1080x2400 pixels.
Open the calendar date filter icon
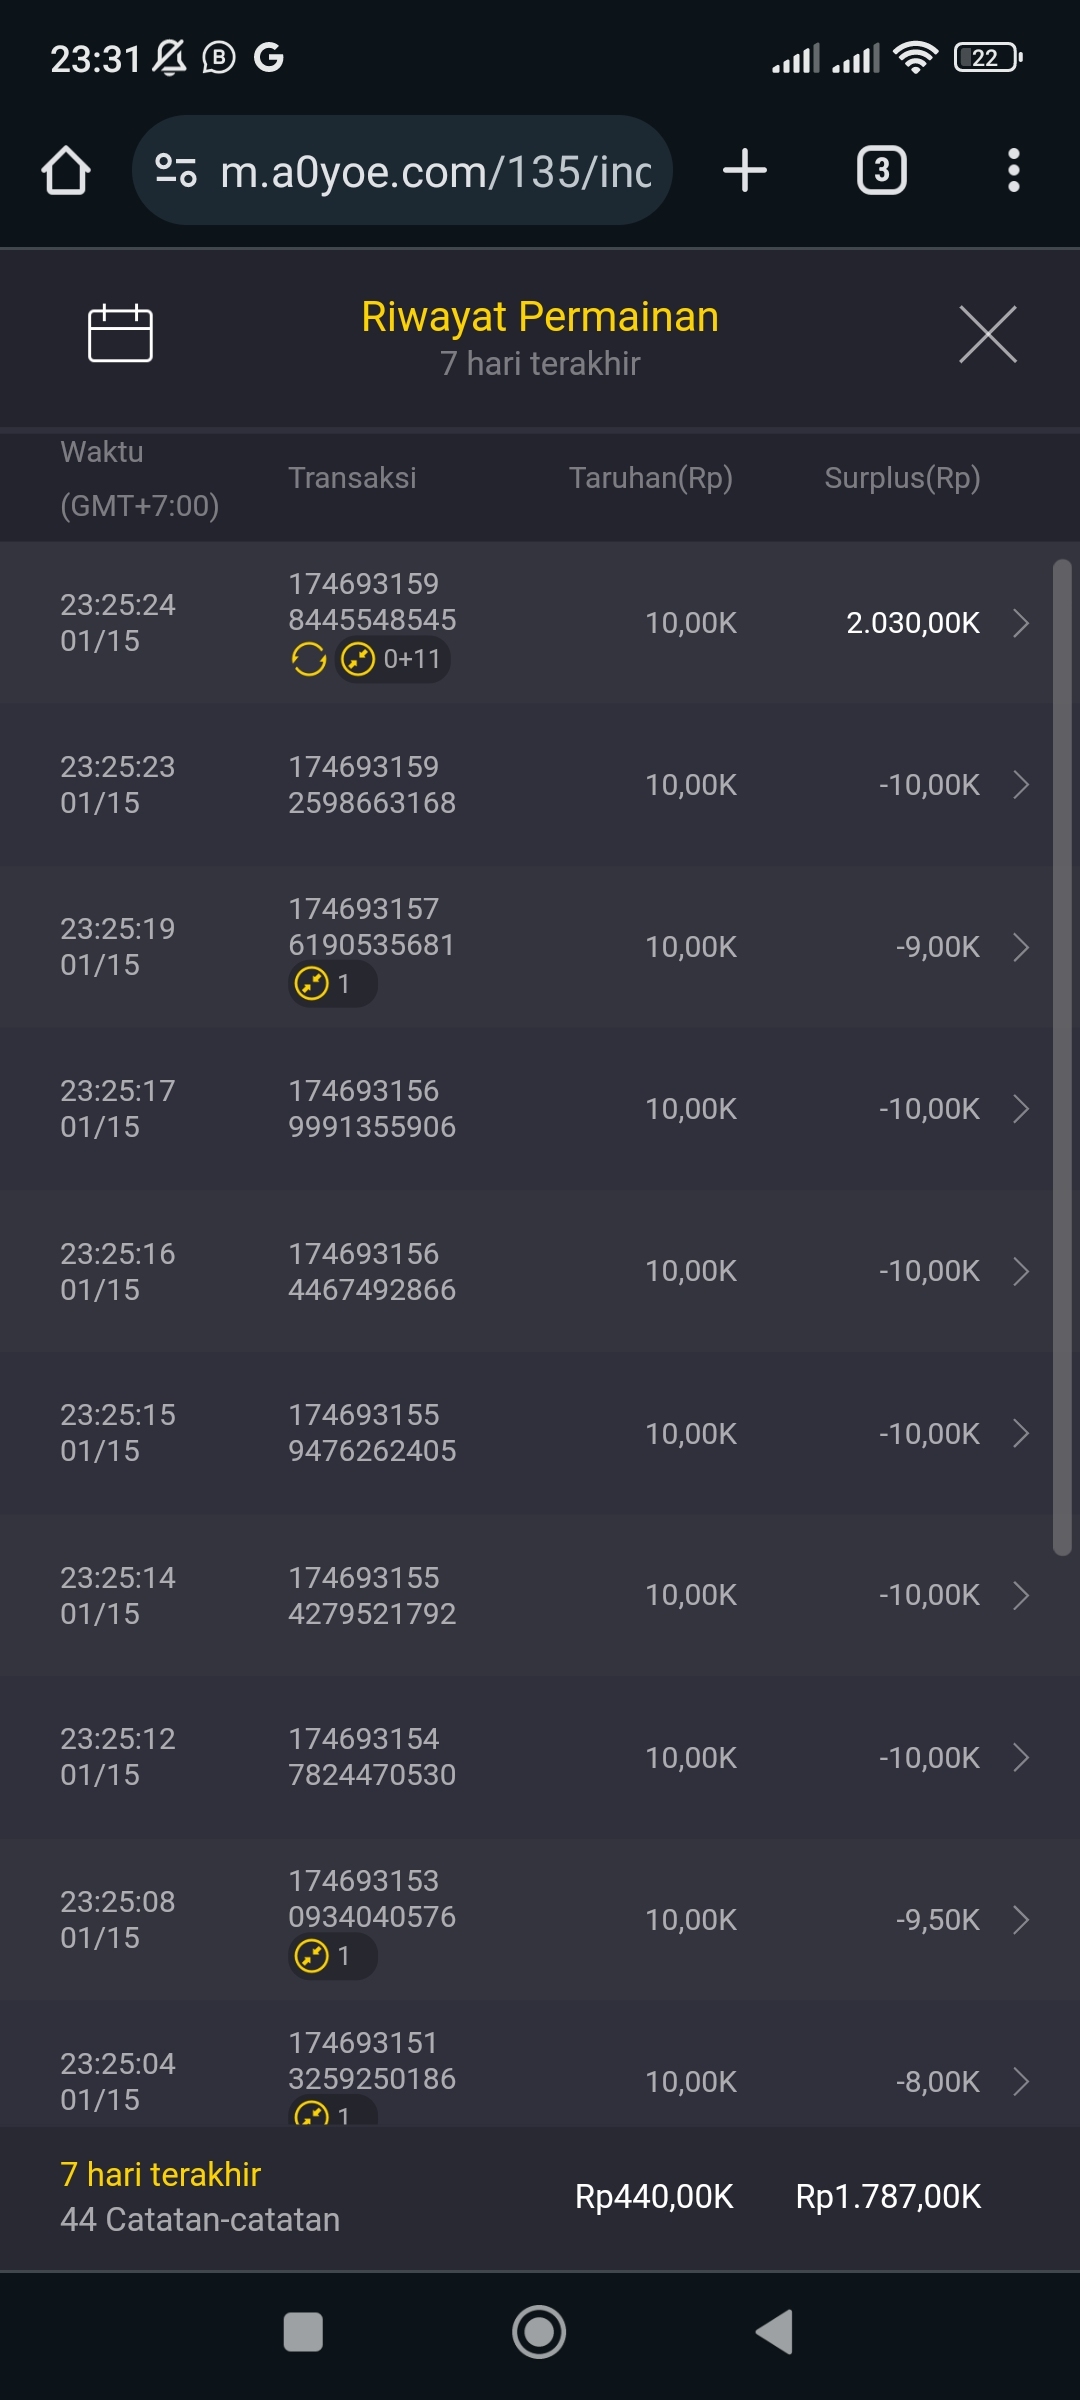(120, 333)
